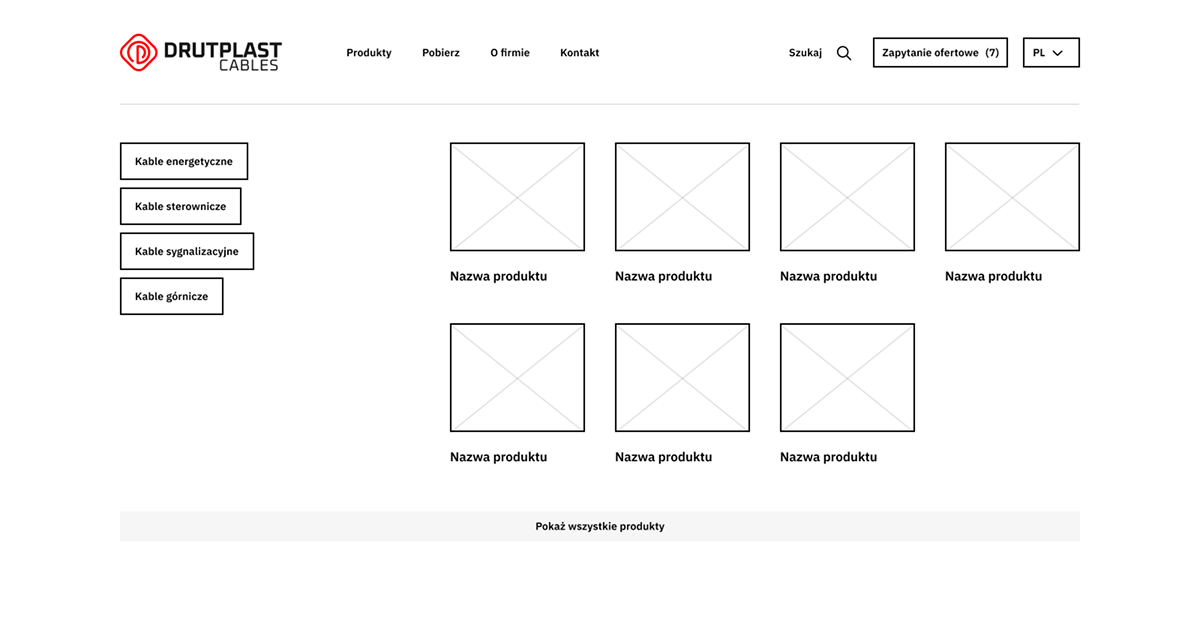Click Nazwa produktu under third top-row image

coord(829,276)
